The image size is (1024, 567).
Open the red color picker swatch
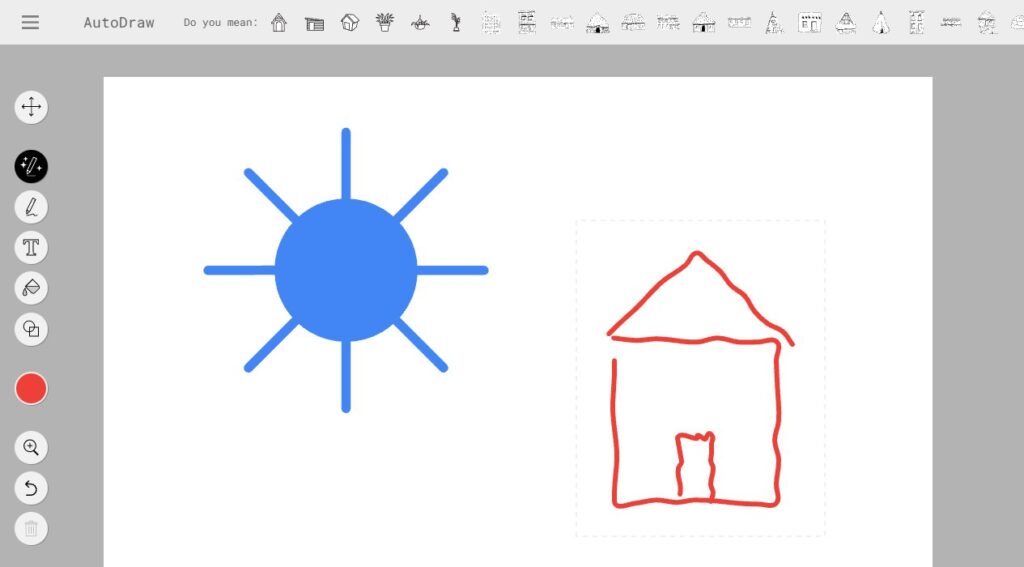click(x=31, y=389)
